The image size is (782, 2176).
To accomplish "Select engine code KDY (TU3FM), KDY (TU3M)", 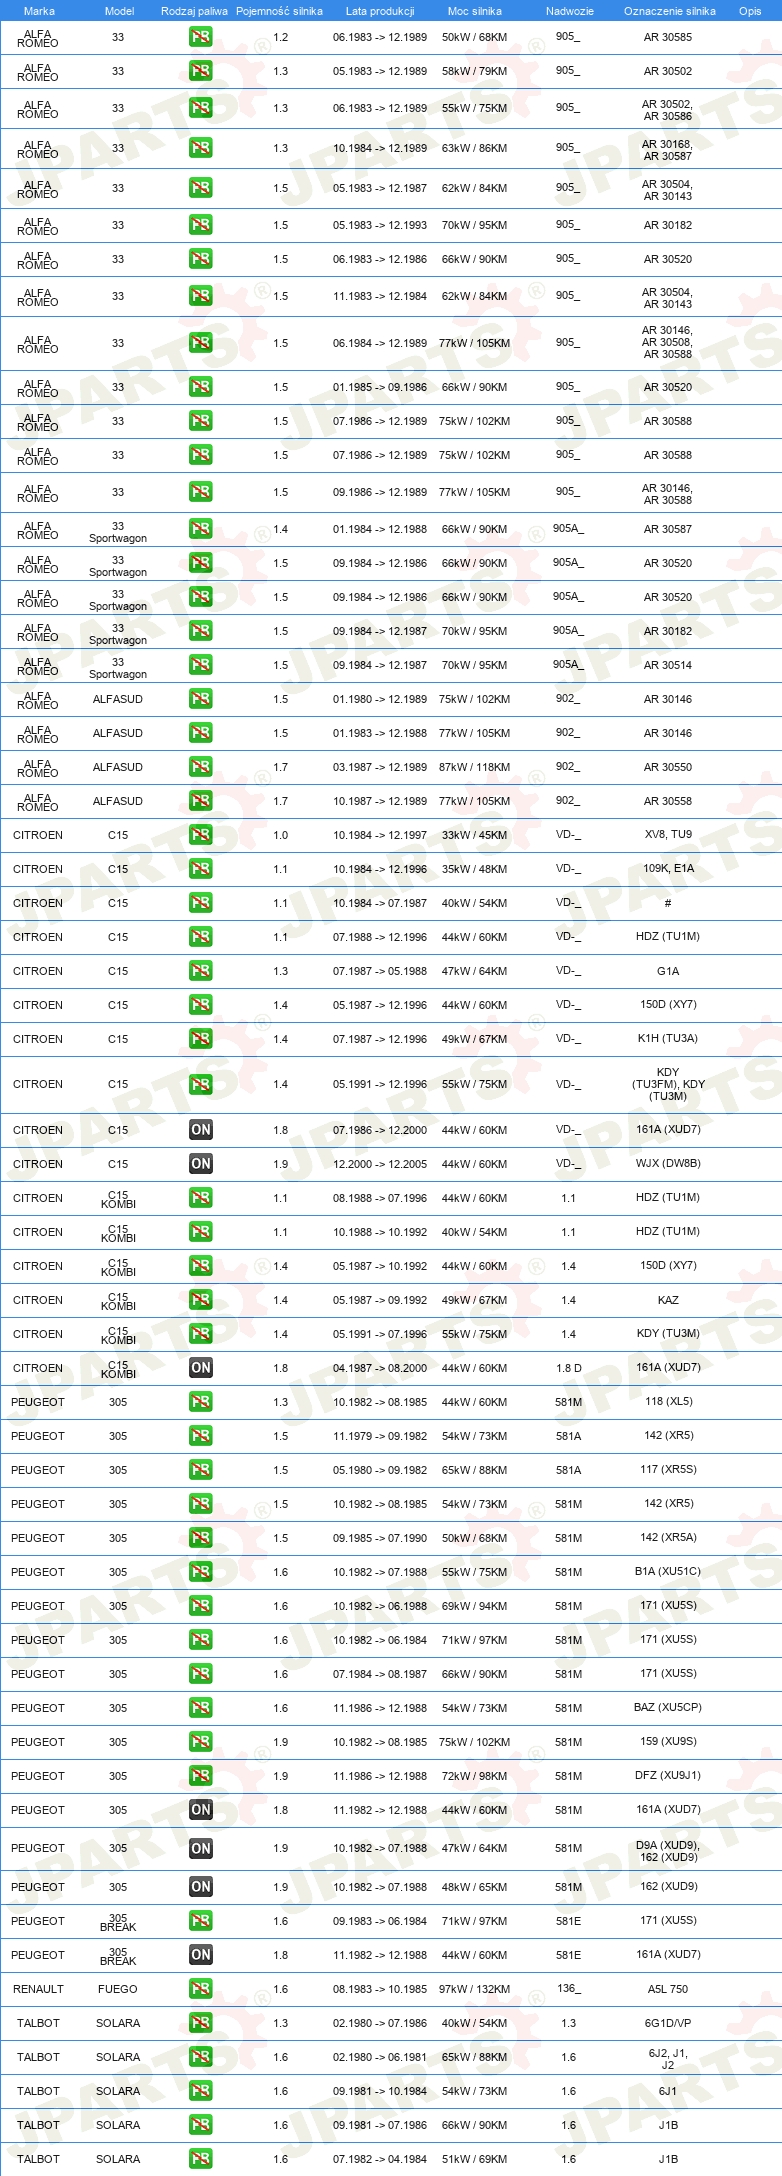I will (x=668, y=1084).
